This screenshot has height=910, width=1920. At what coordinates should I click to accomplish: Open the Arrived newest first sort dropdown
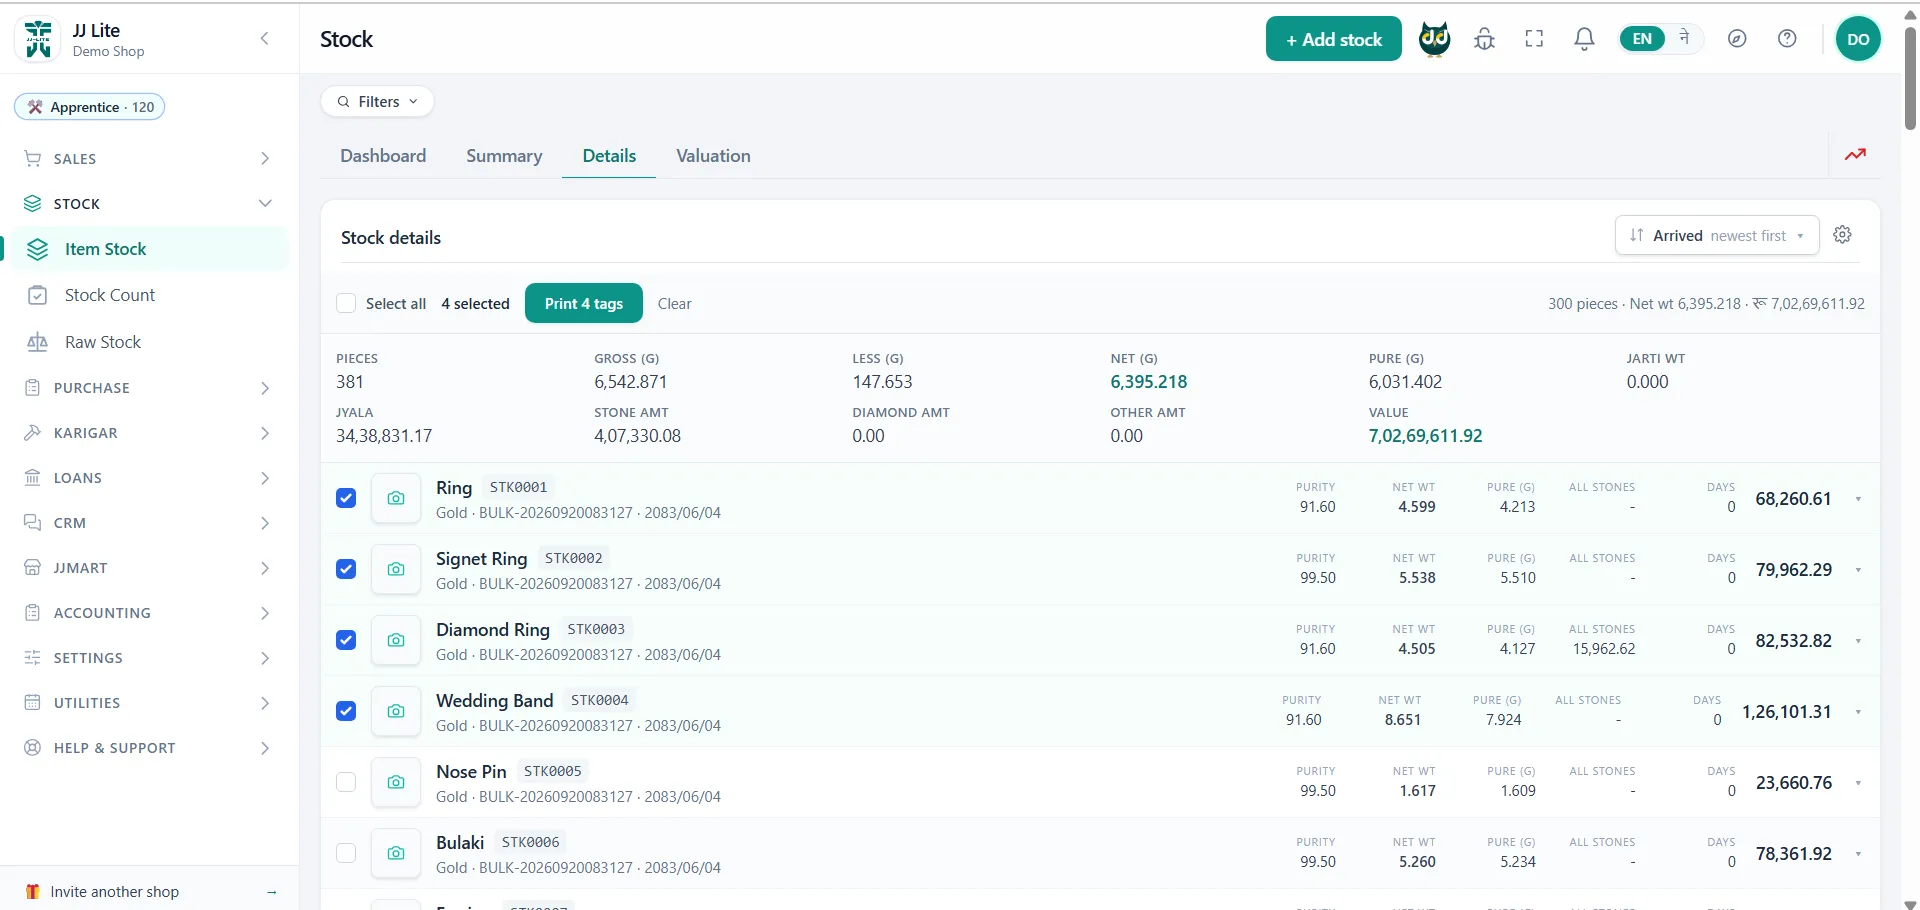(x=1716, y=236)
